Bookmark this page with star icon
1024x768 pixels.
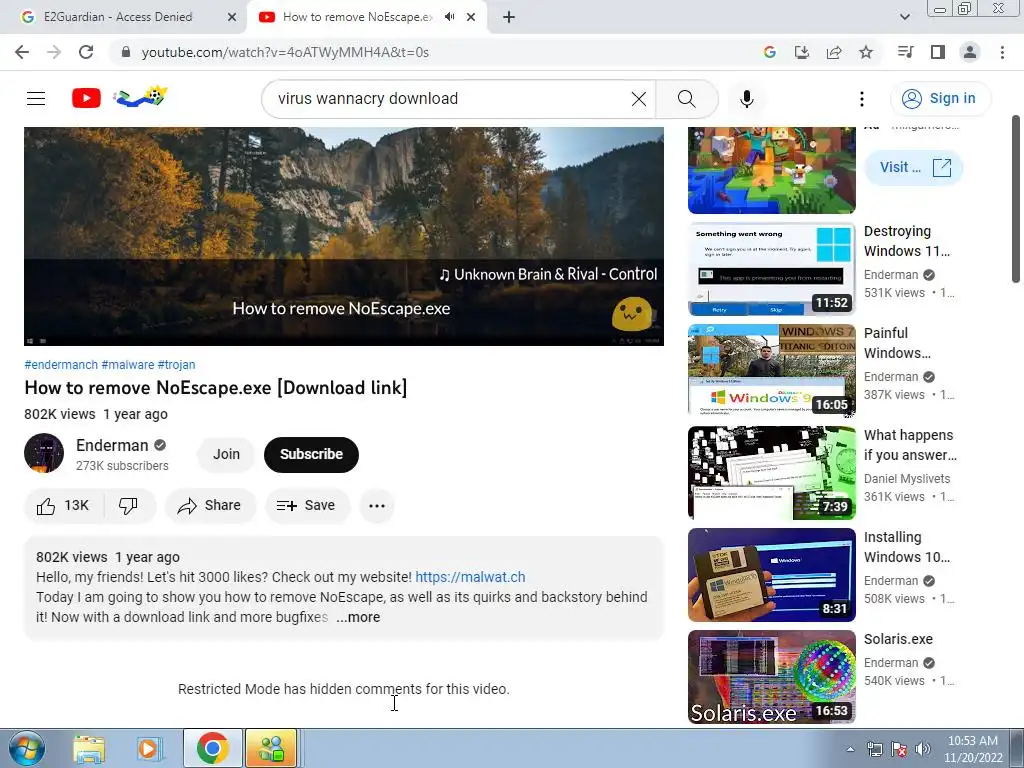tap(866, 52)
